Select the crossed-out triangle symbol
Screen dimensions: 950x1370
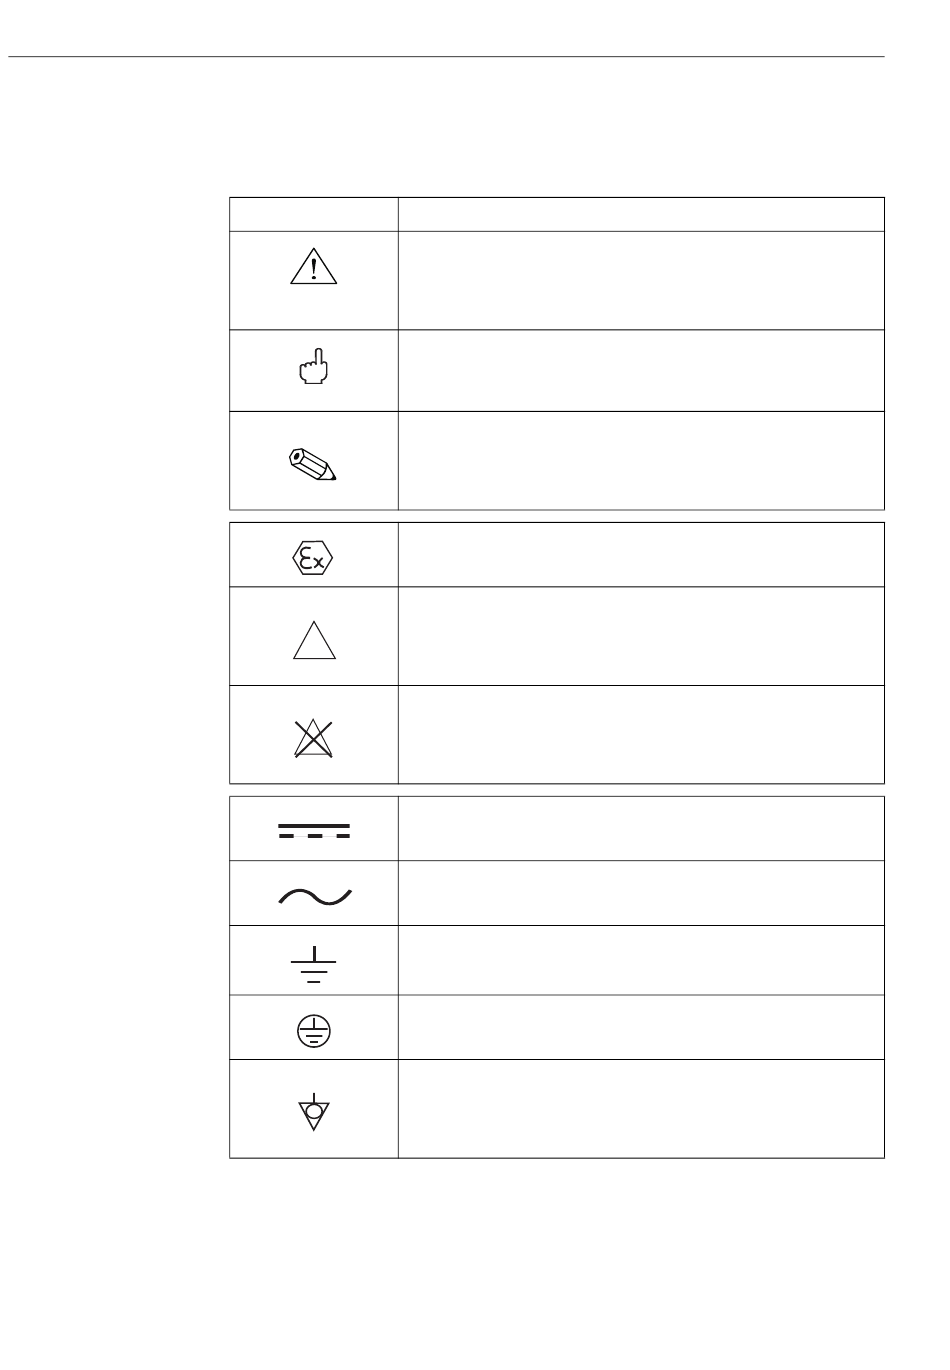[314, 738]
